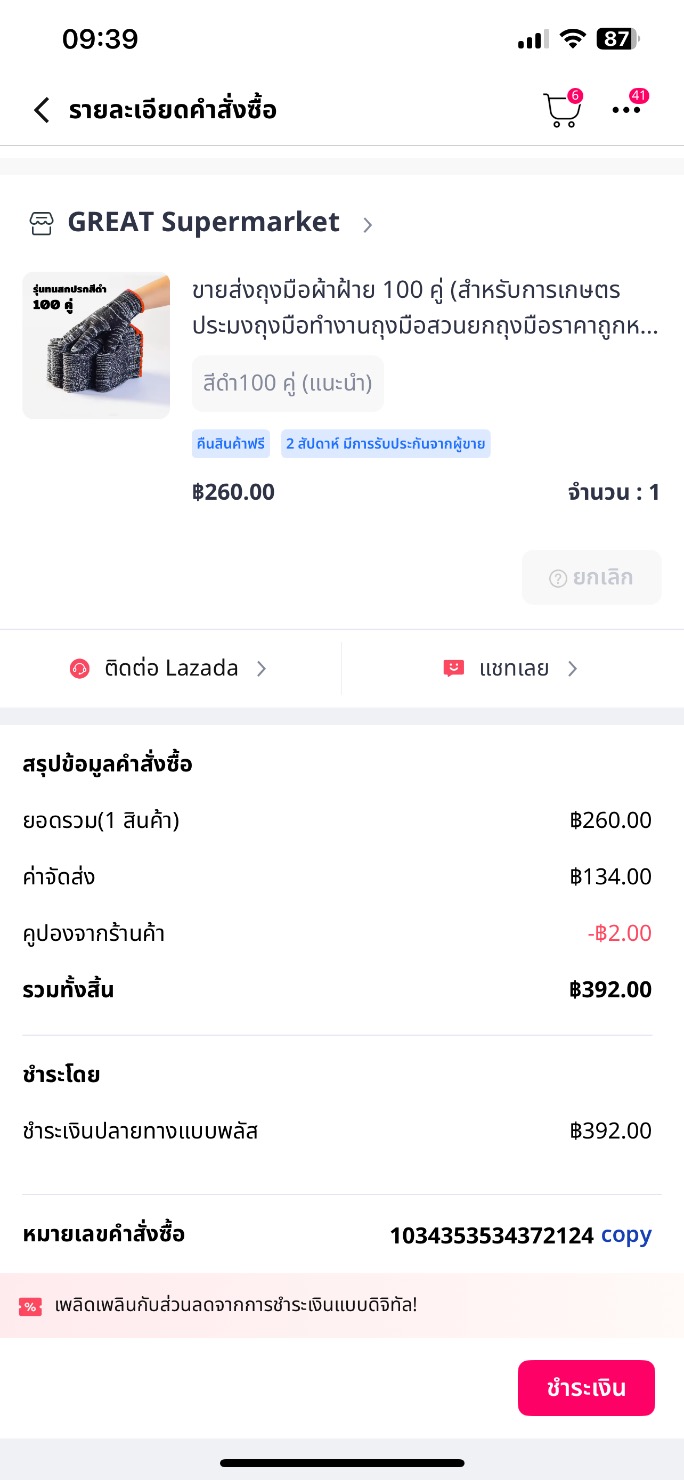
Task: Tap the battery indicator in status bar
Action: [617, 39]
